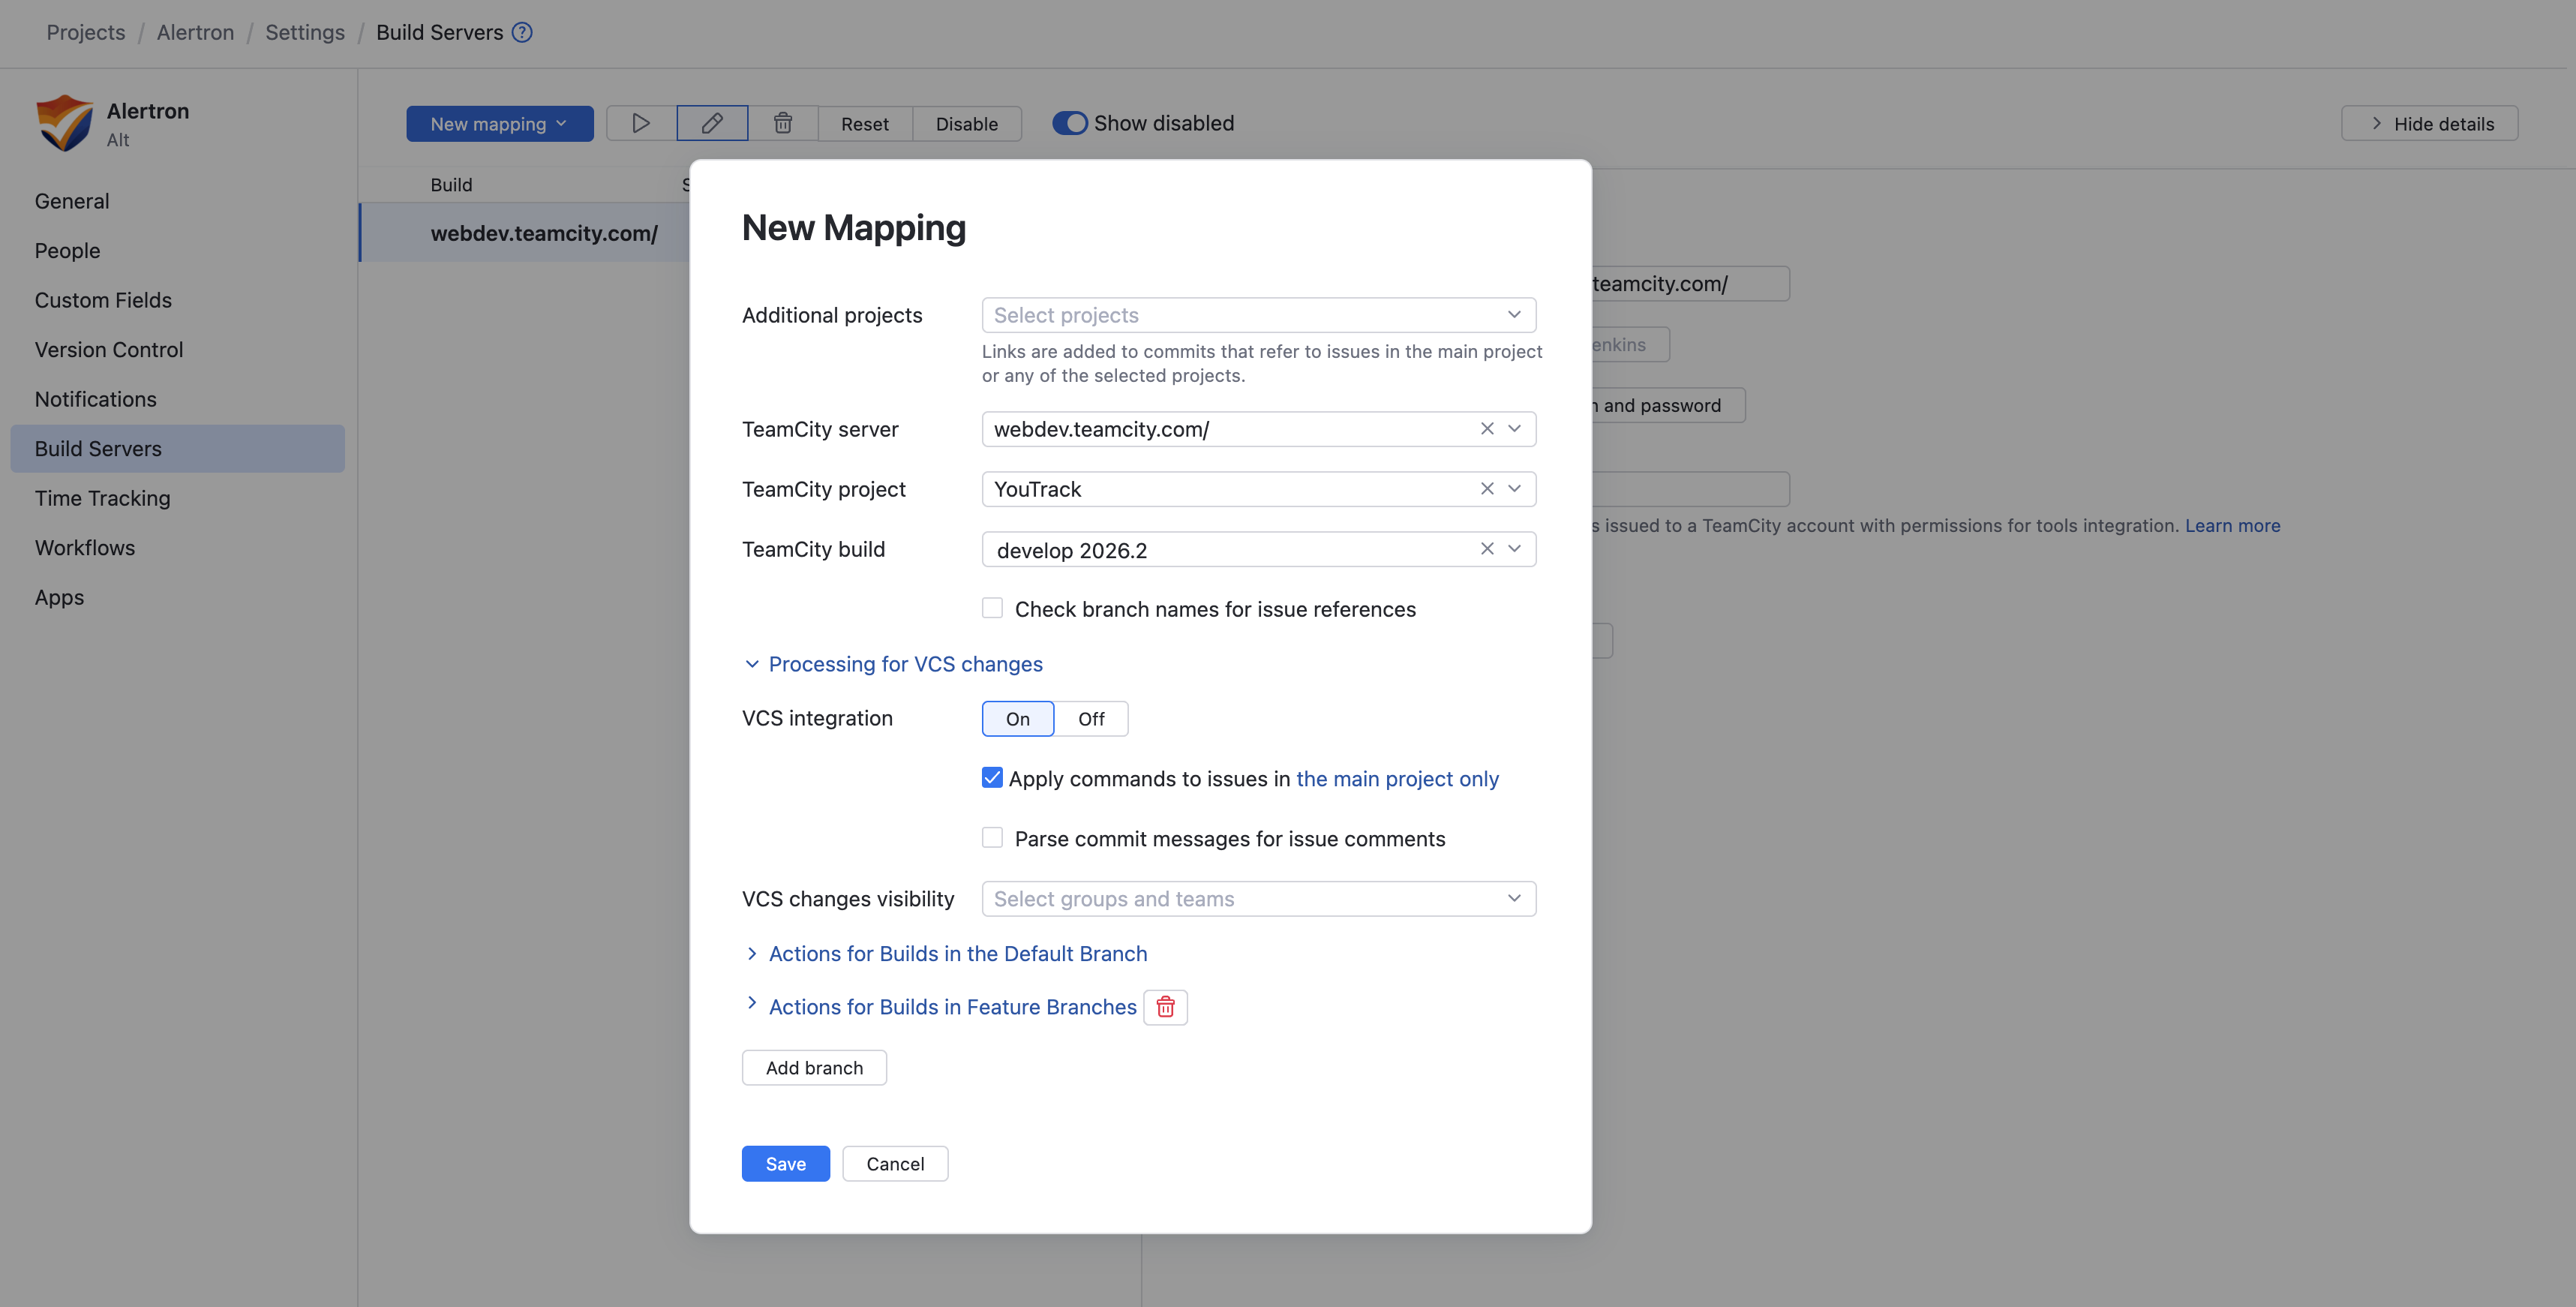Clear the TeamCity build field with its X
Viewport: 2576px width, 1307px height.
click(x=1487, y=549)
